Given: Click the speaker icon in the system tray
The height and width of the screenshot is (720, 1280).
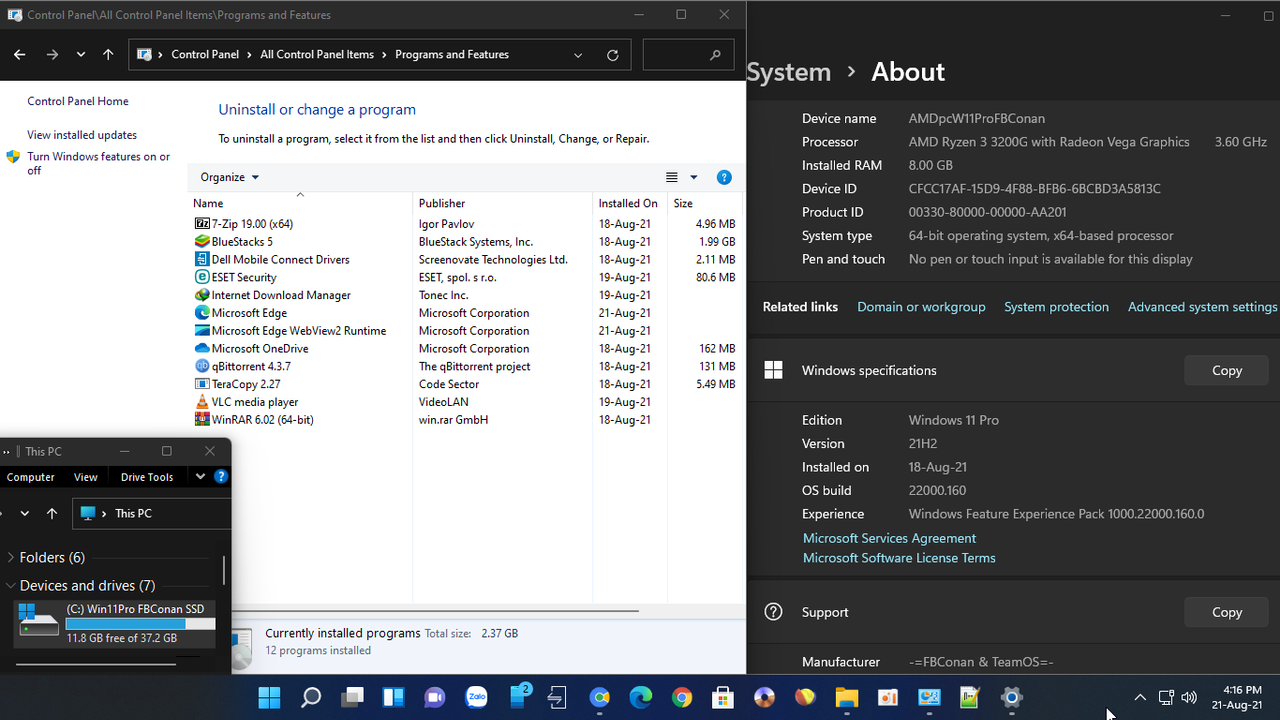Looking at the screenshot, I should [x=1189, y=697].
